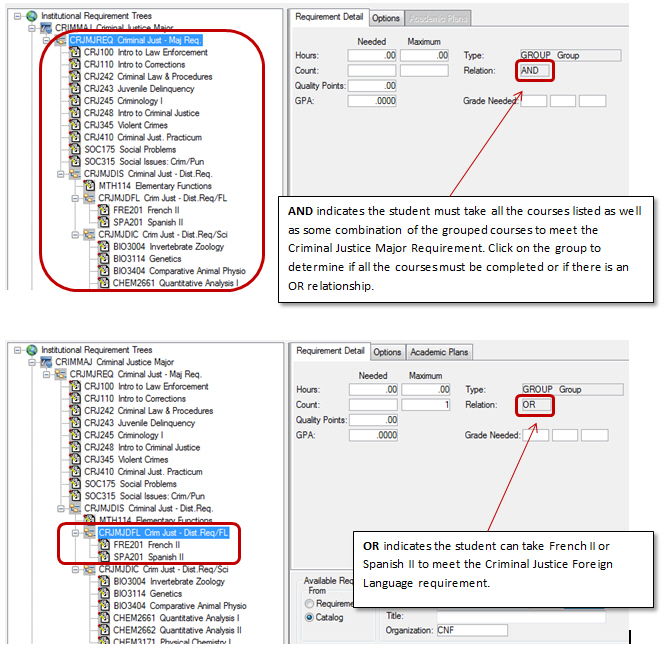Click the course icon beside SOC315 in bottom tree
This screenshot has height=653, width=665.
75,496
